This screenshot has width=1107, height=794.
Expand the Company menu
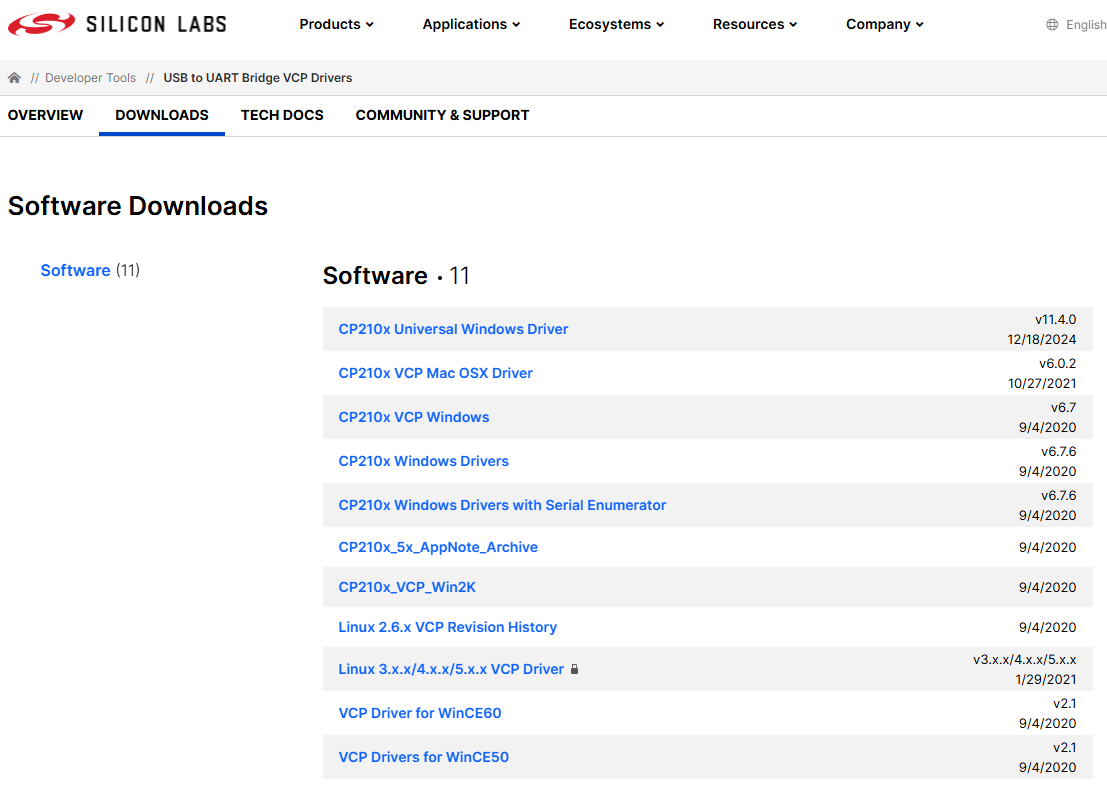885,24
